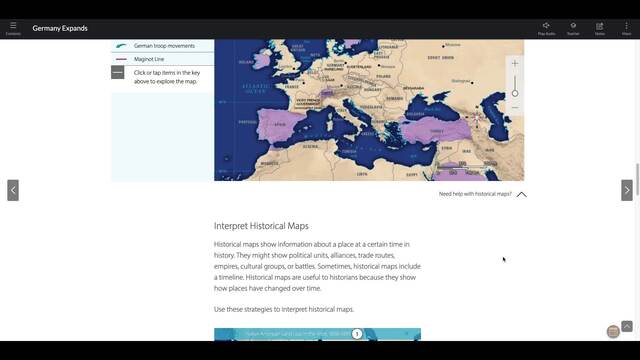Viewport: 640px width, 360px height.
Task: Go to previous page arrow
Action: coord(13,190)
